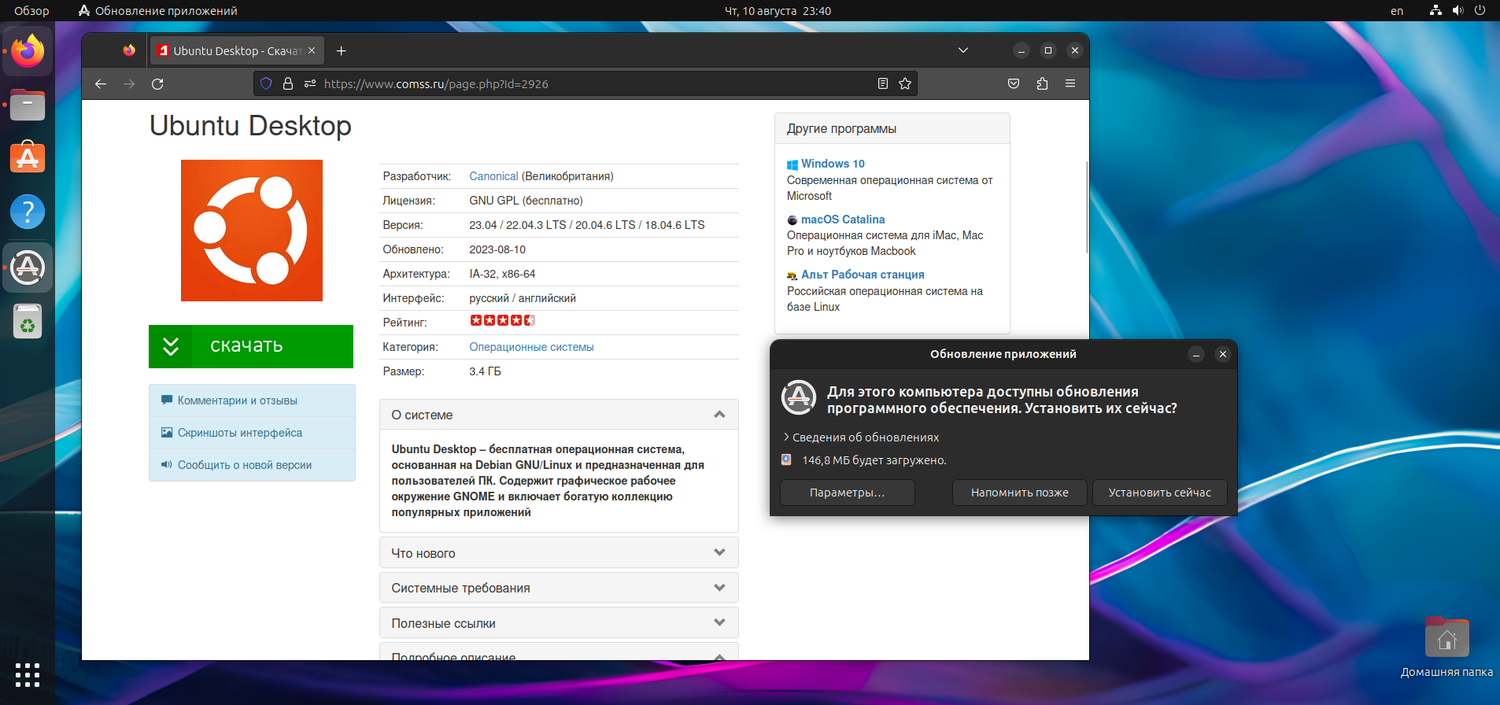Click the star rating widget
The image size is (1500, 705).
tap(503, 321)
